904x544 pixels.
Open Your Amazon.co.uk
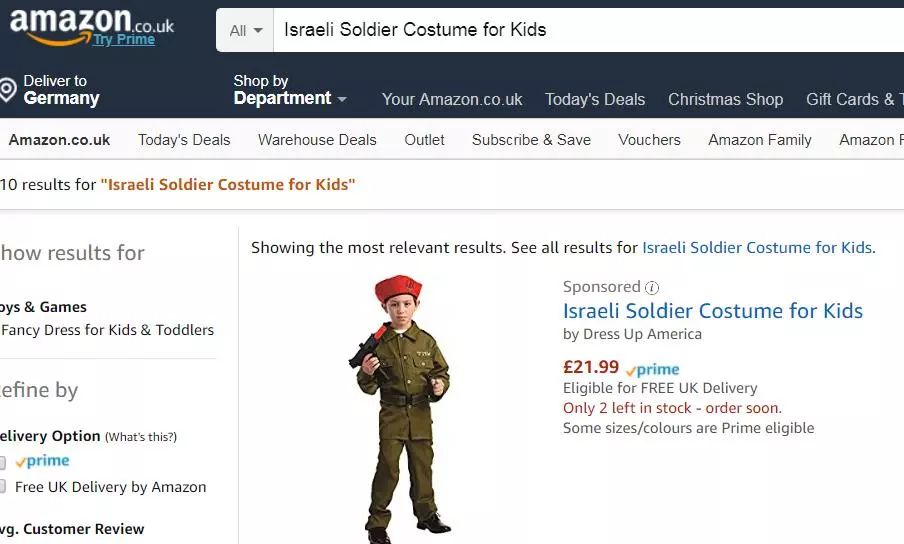(x=452, y=99)
